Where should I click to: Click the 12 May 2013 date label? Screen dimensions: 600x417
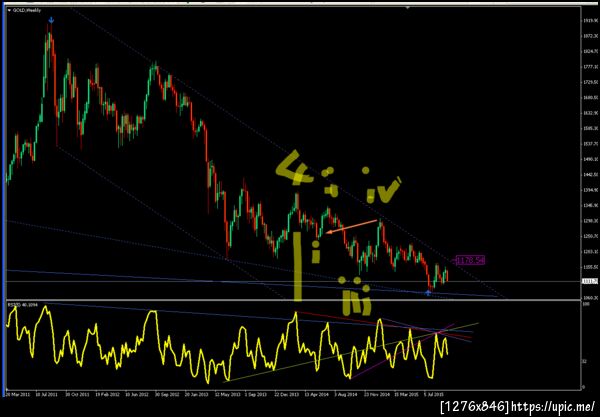point(226,394)
